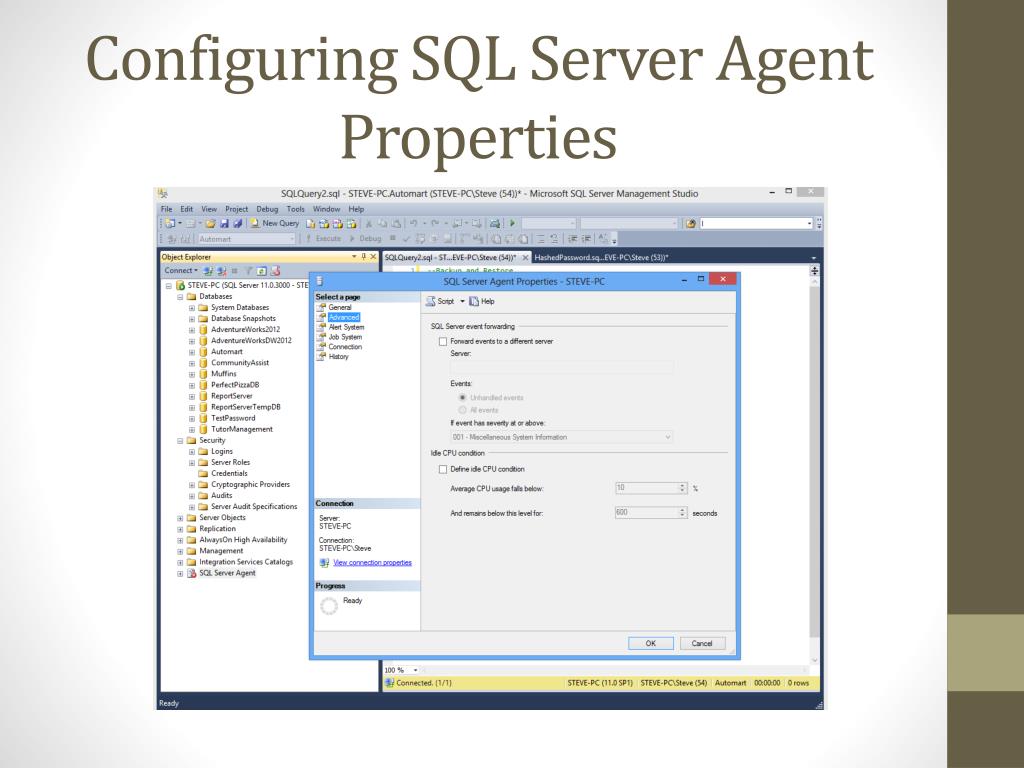1024x768 pixels.
Task: Select the TutorManagement database row
Action: coord(242,430)
